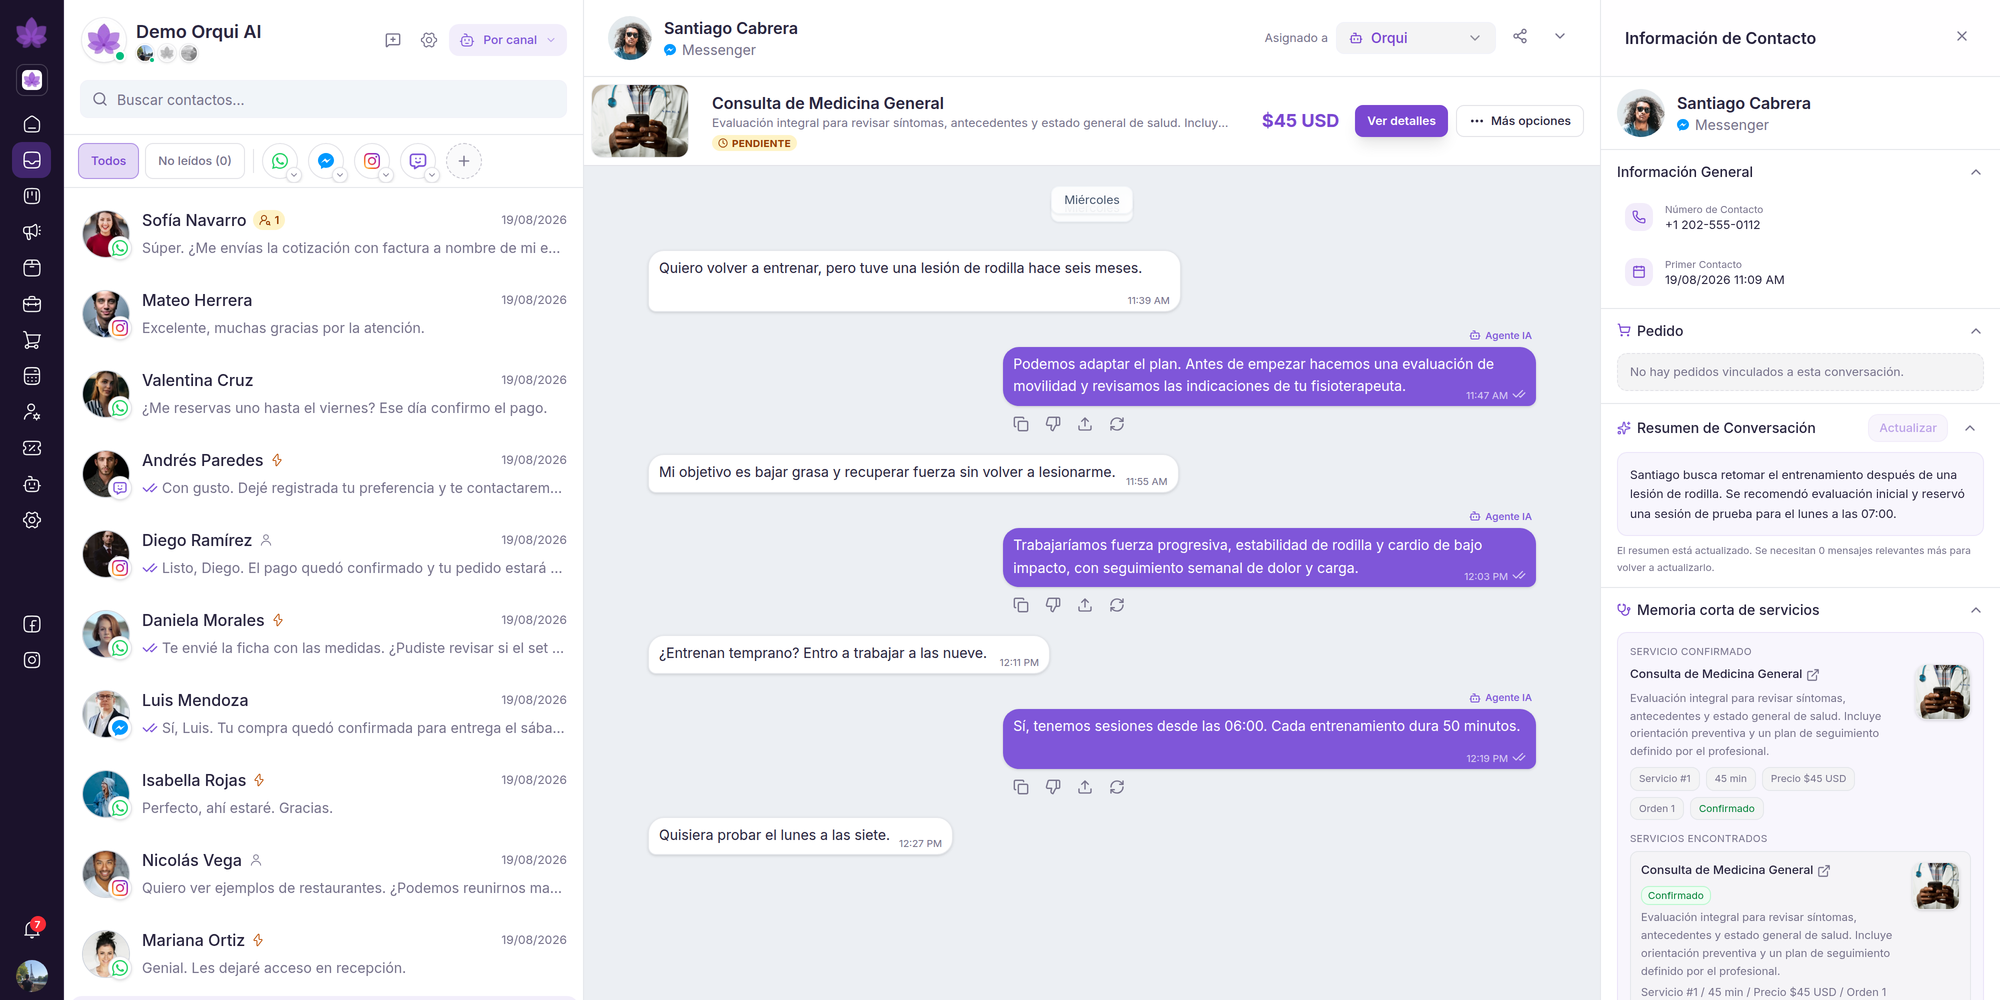
Task: Thumbs-down the 12:03 PM agent reply
Action: (1053, 605)
